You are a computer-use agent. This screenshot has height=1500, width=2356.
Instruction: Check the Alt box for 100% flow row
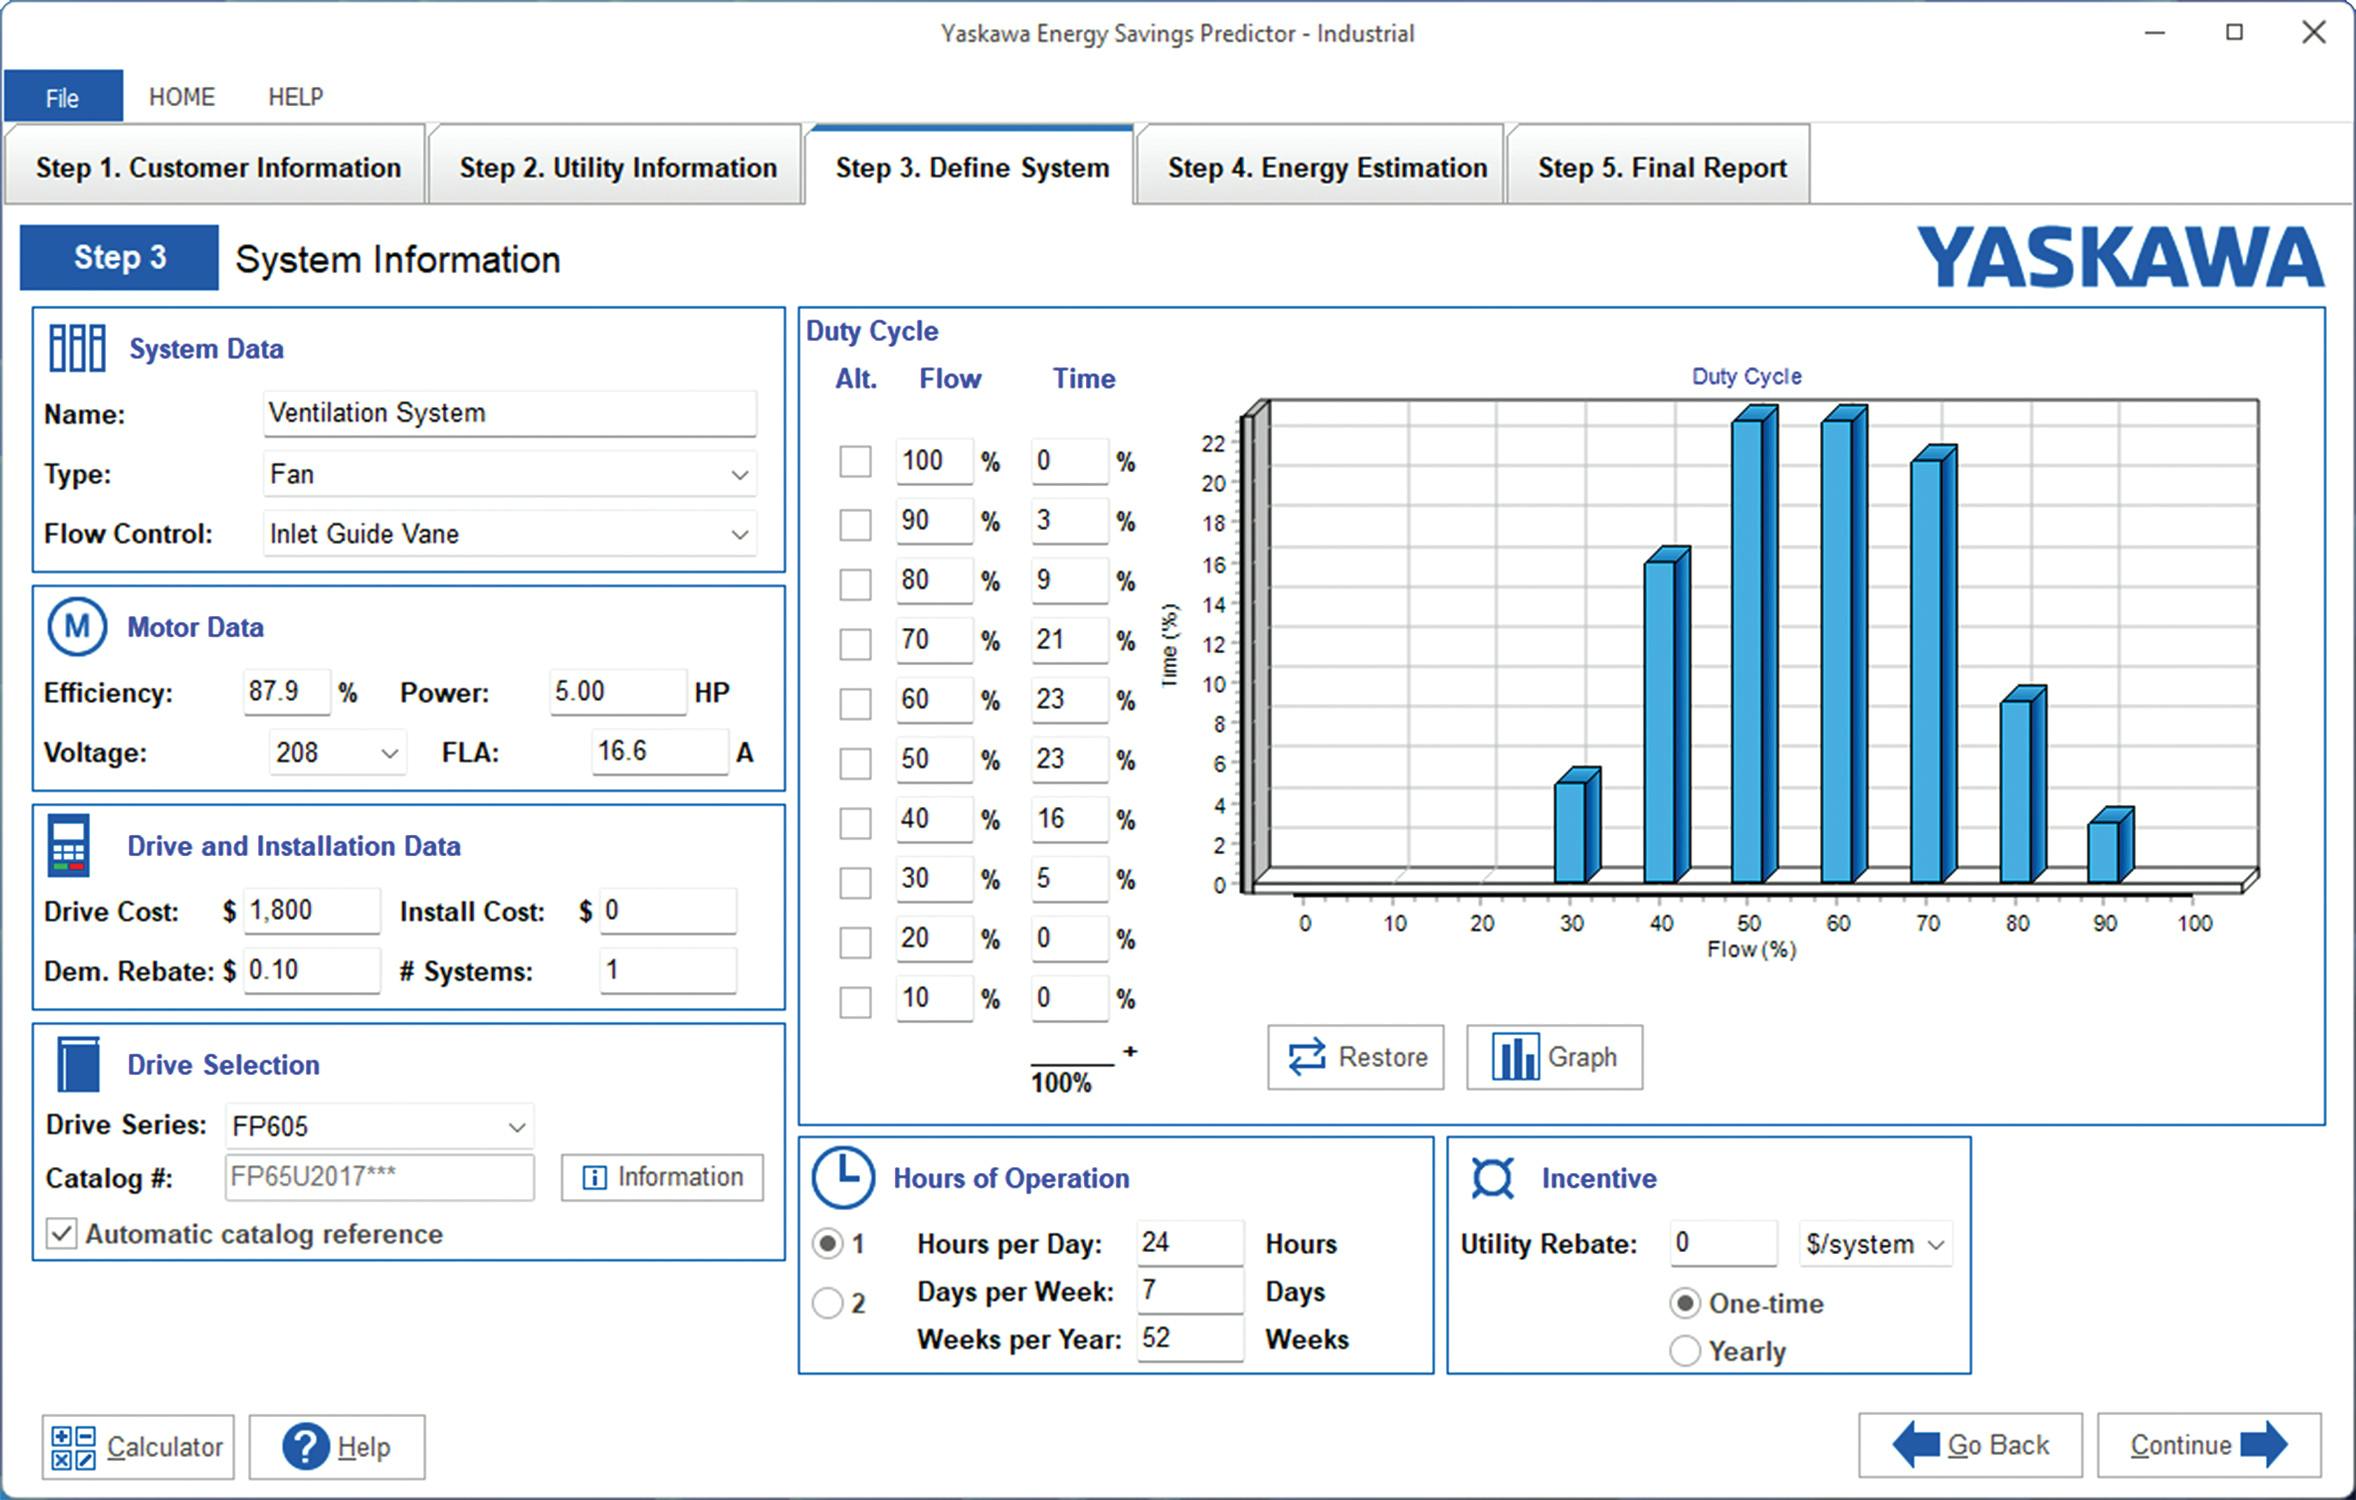click(x=854, y=462)
